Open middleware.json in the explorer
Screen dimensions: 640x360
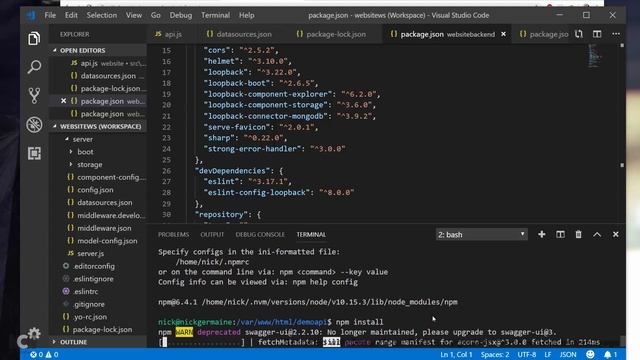[98, 228]
